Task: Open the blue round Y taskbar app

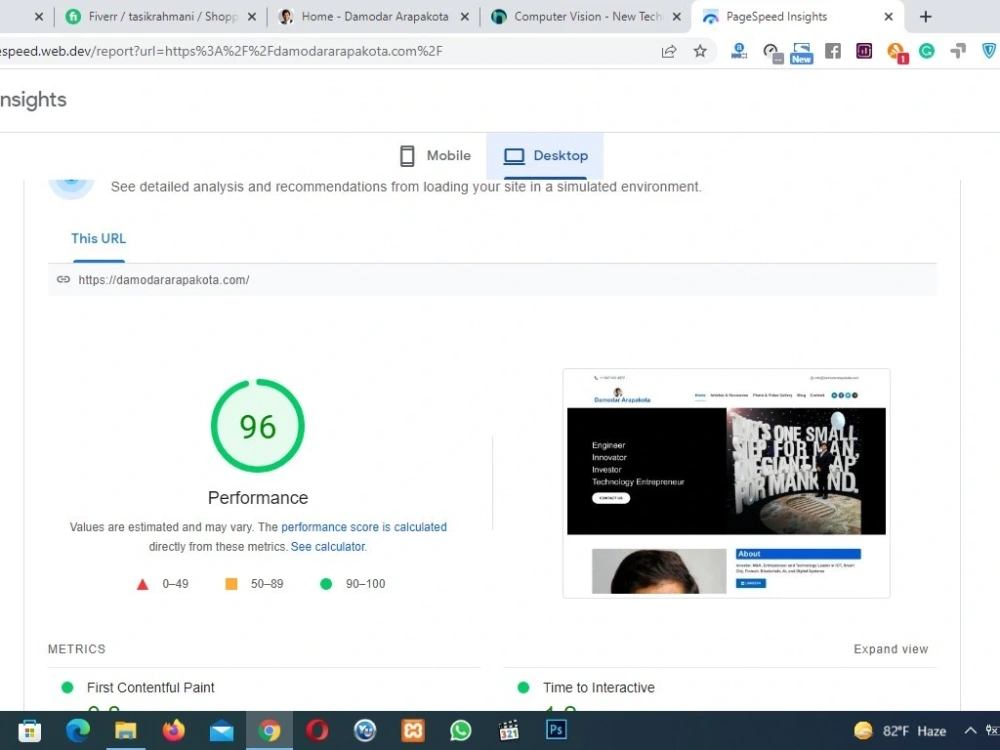Action: click(365, 731)
